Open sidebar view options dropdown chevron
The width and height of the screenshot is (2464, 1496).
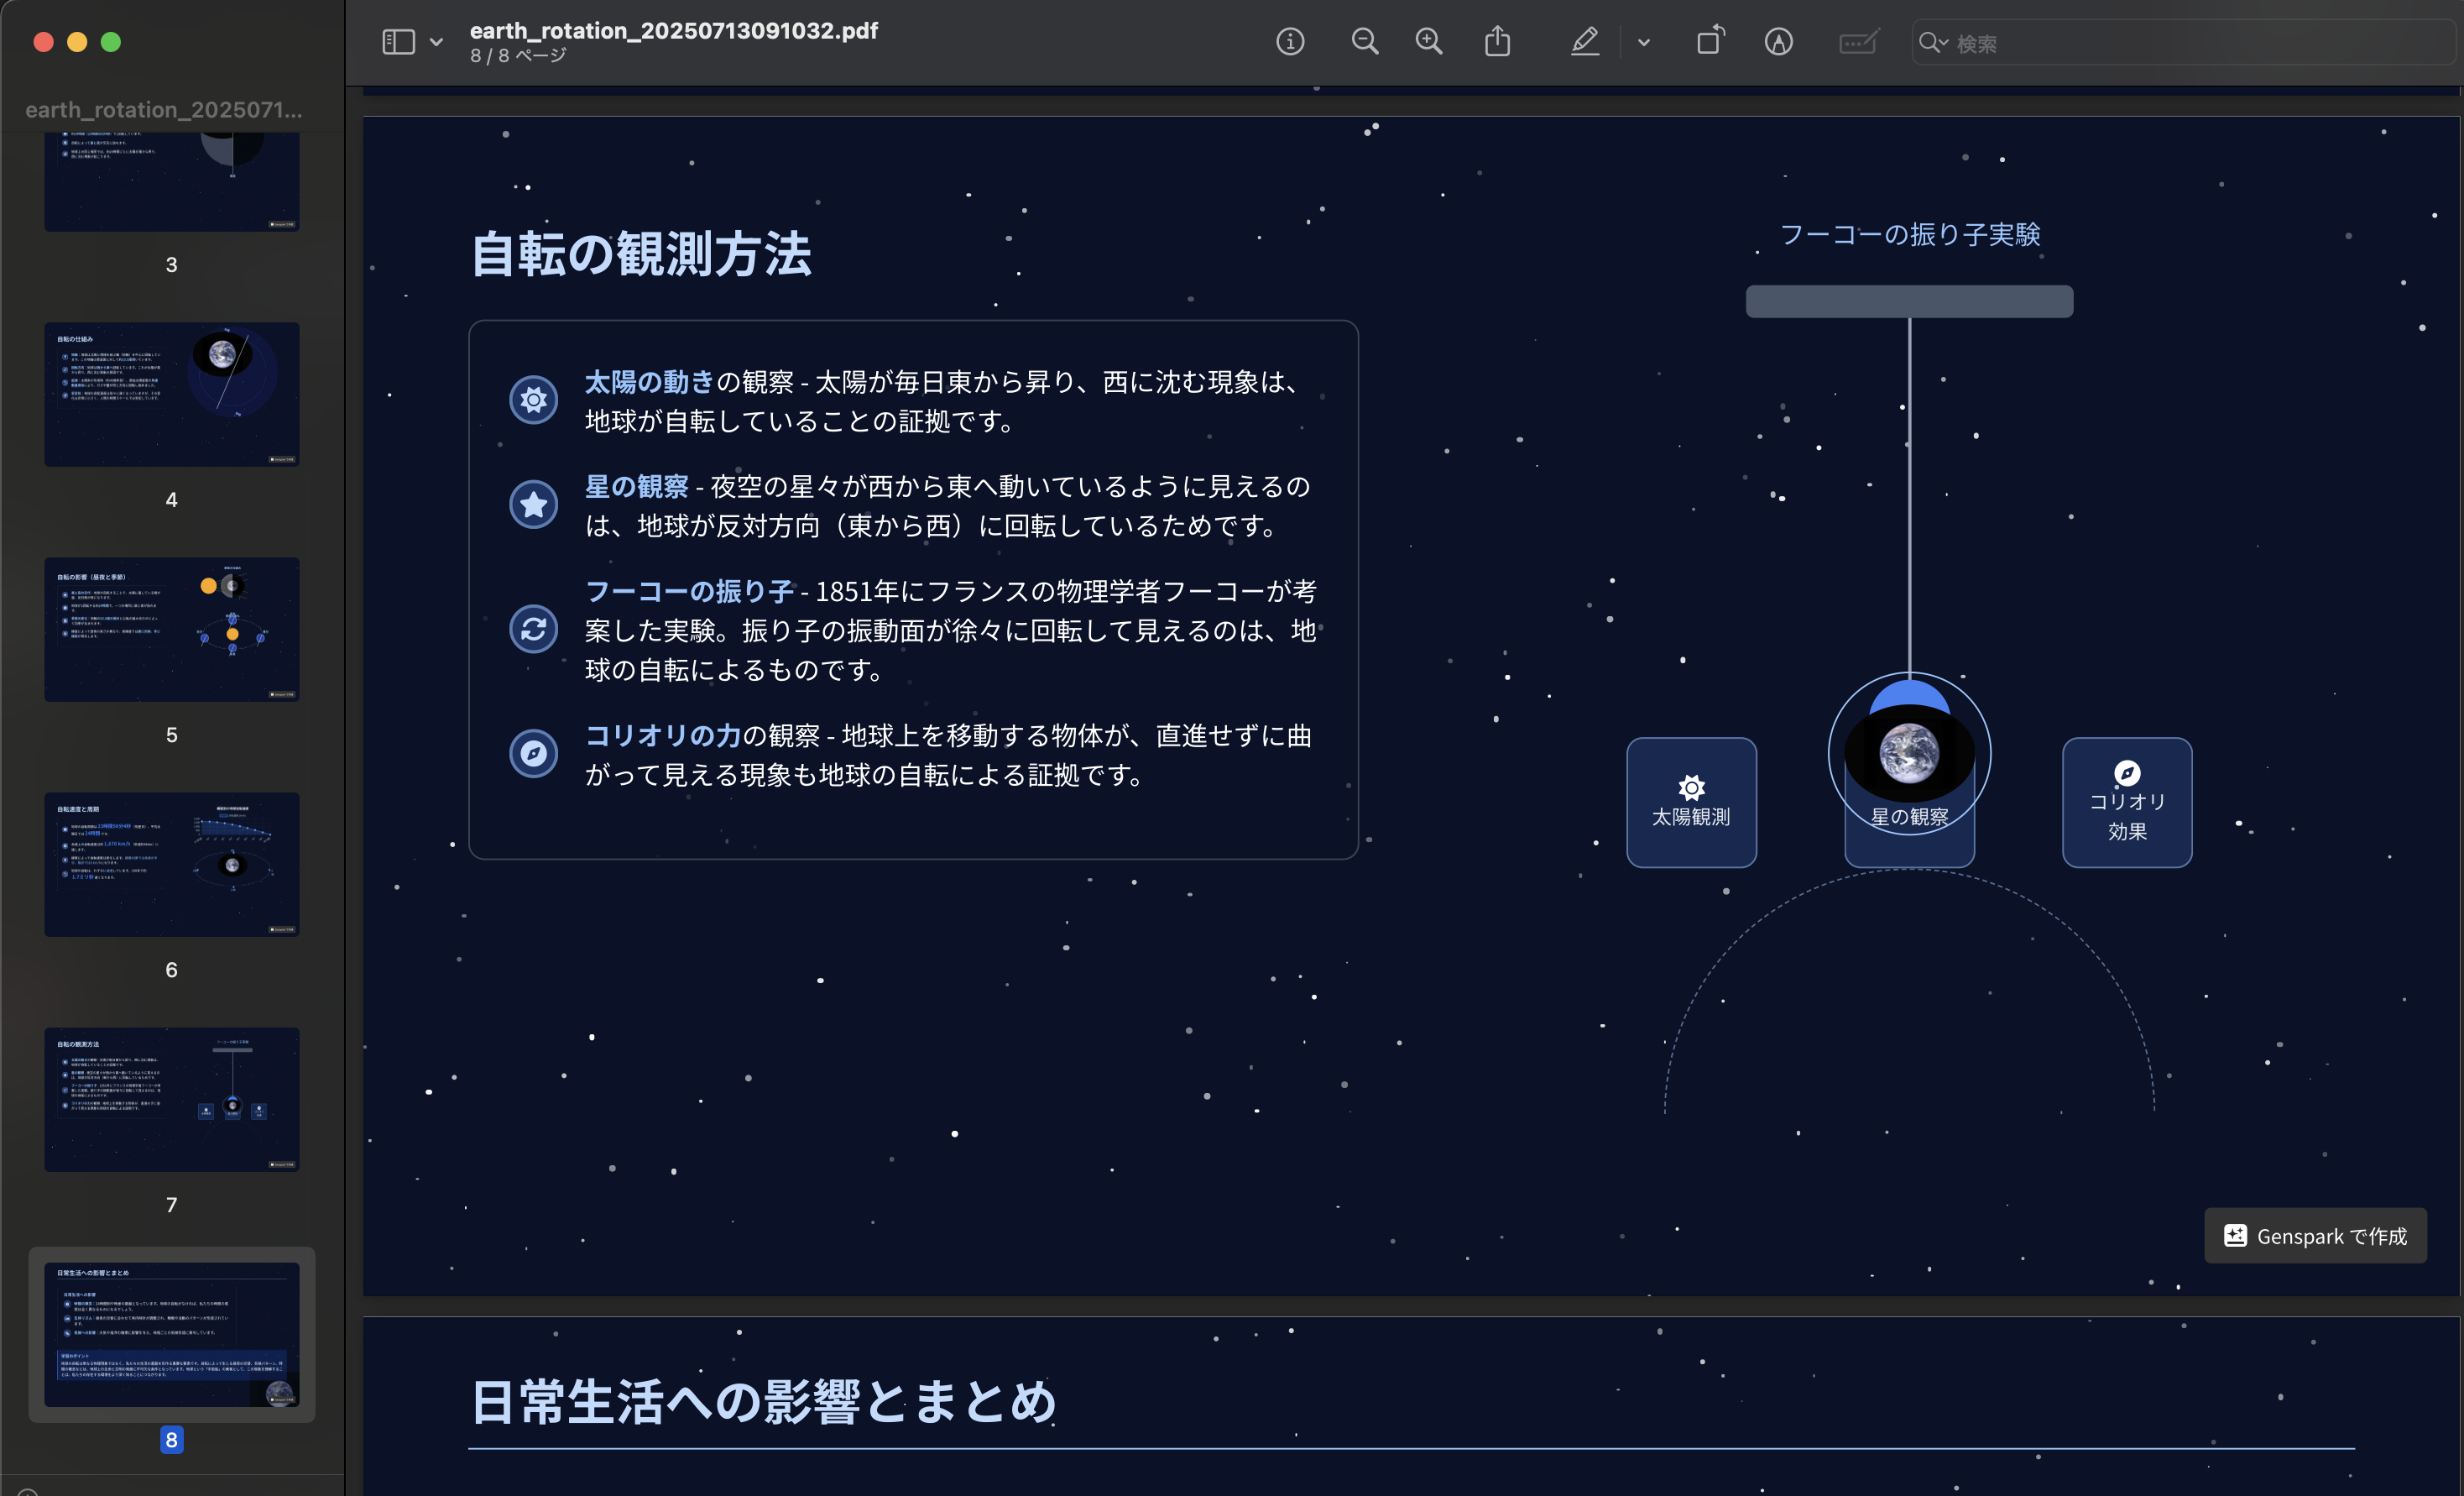[436, 42]
